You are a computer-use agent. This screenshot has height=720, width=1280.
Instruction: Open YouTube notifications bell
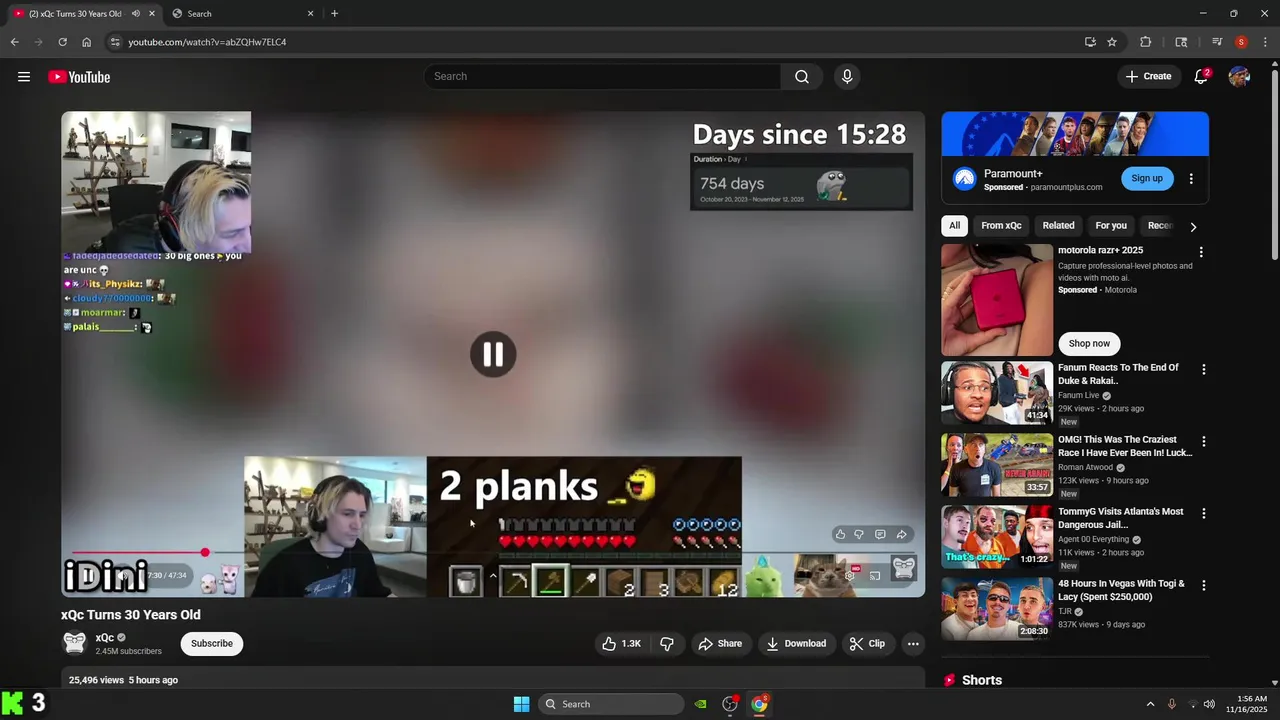(1201, 77)
